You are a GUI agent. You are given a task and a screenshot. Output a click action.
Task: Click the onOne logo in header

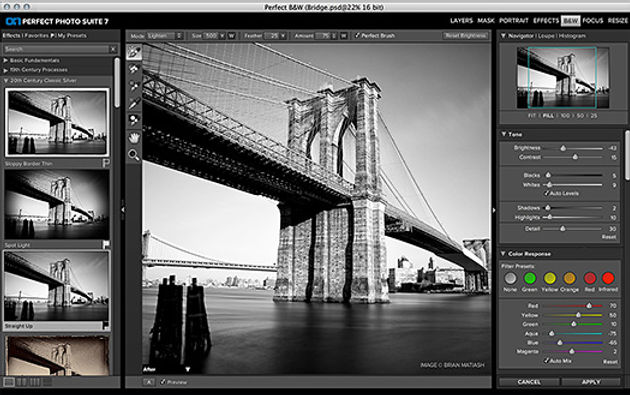[x=13, y=21]
